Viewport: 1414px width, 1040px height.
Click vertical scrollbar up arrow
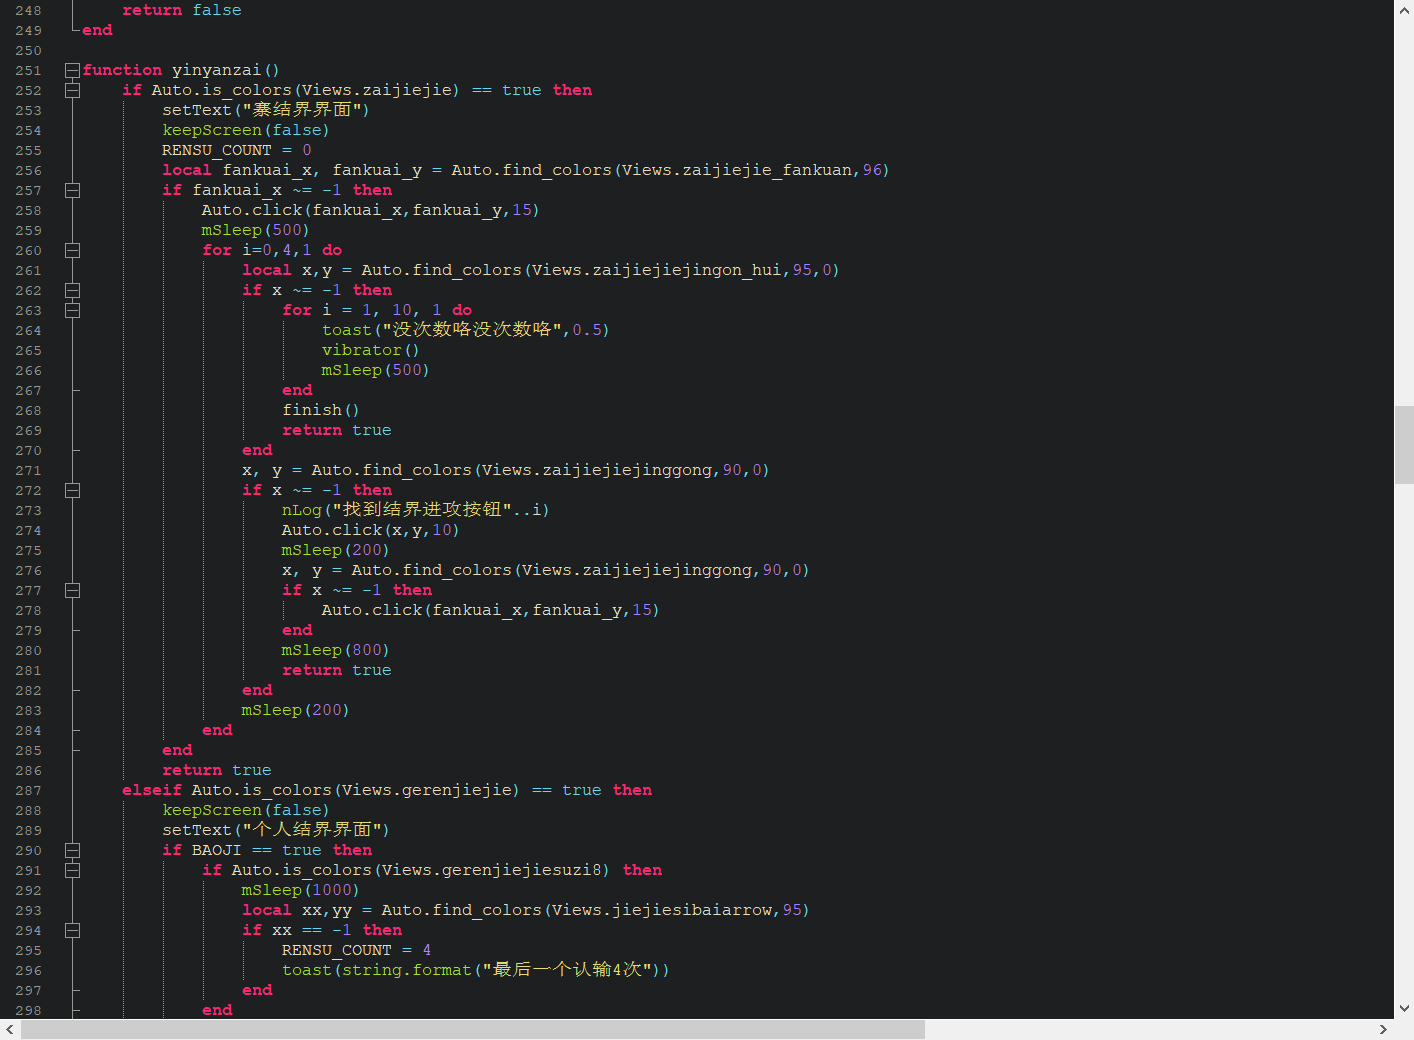1404,9
